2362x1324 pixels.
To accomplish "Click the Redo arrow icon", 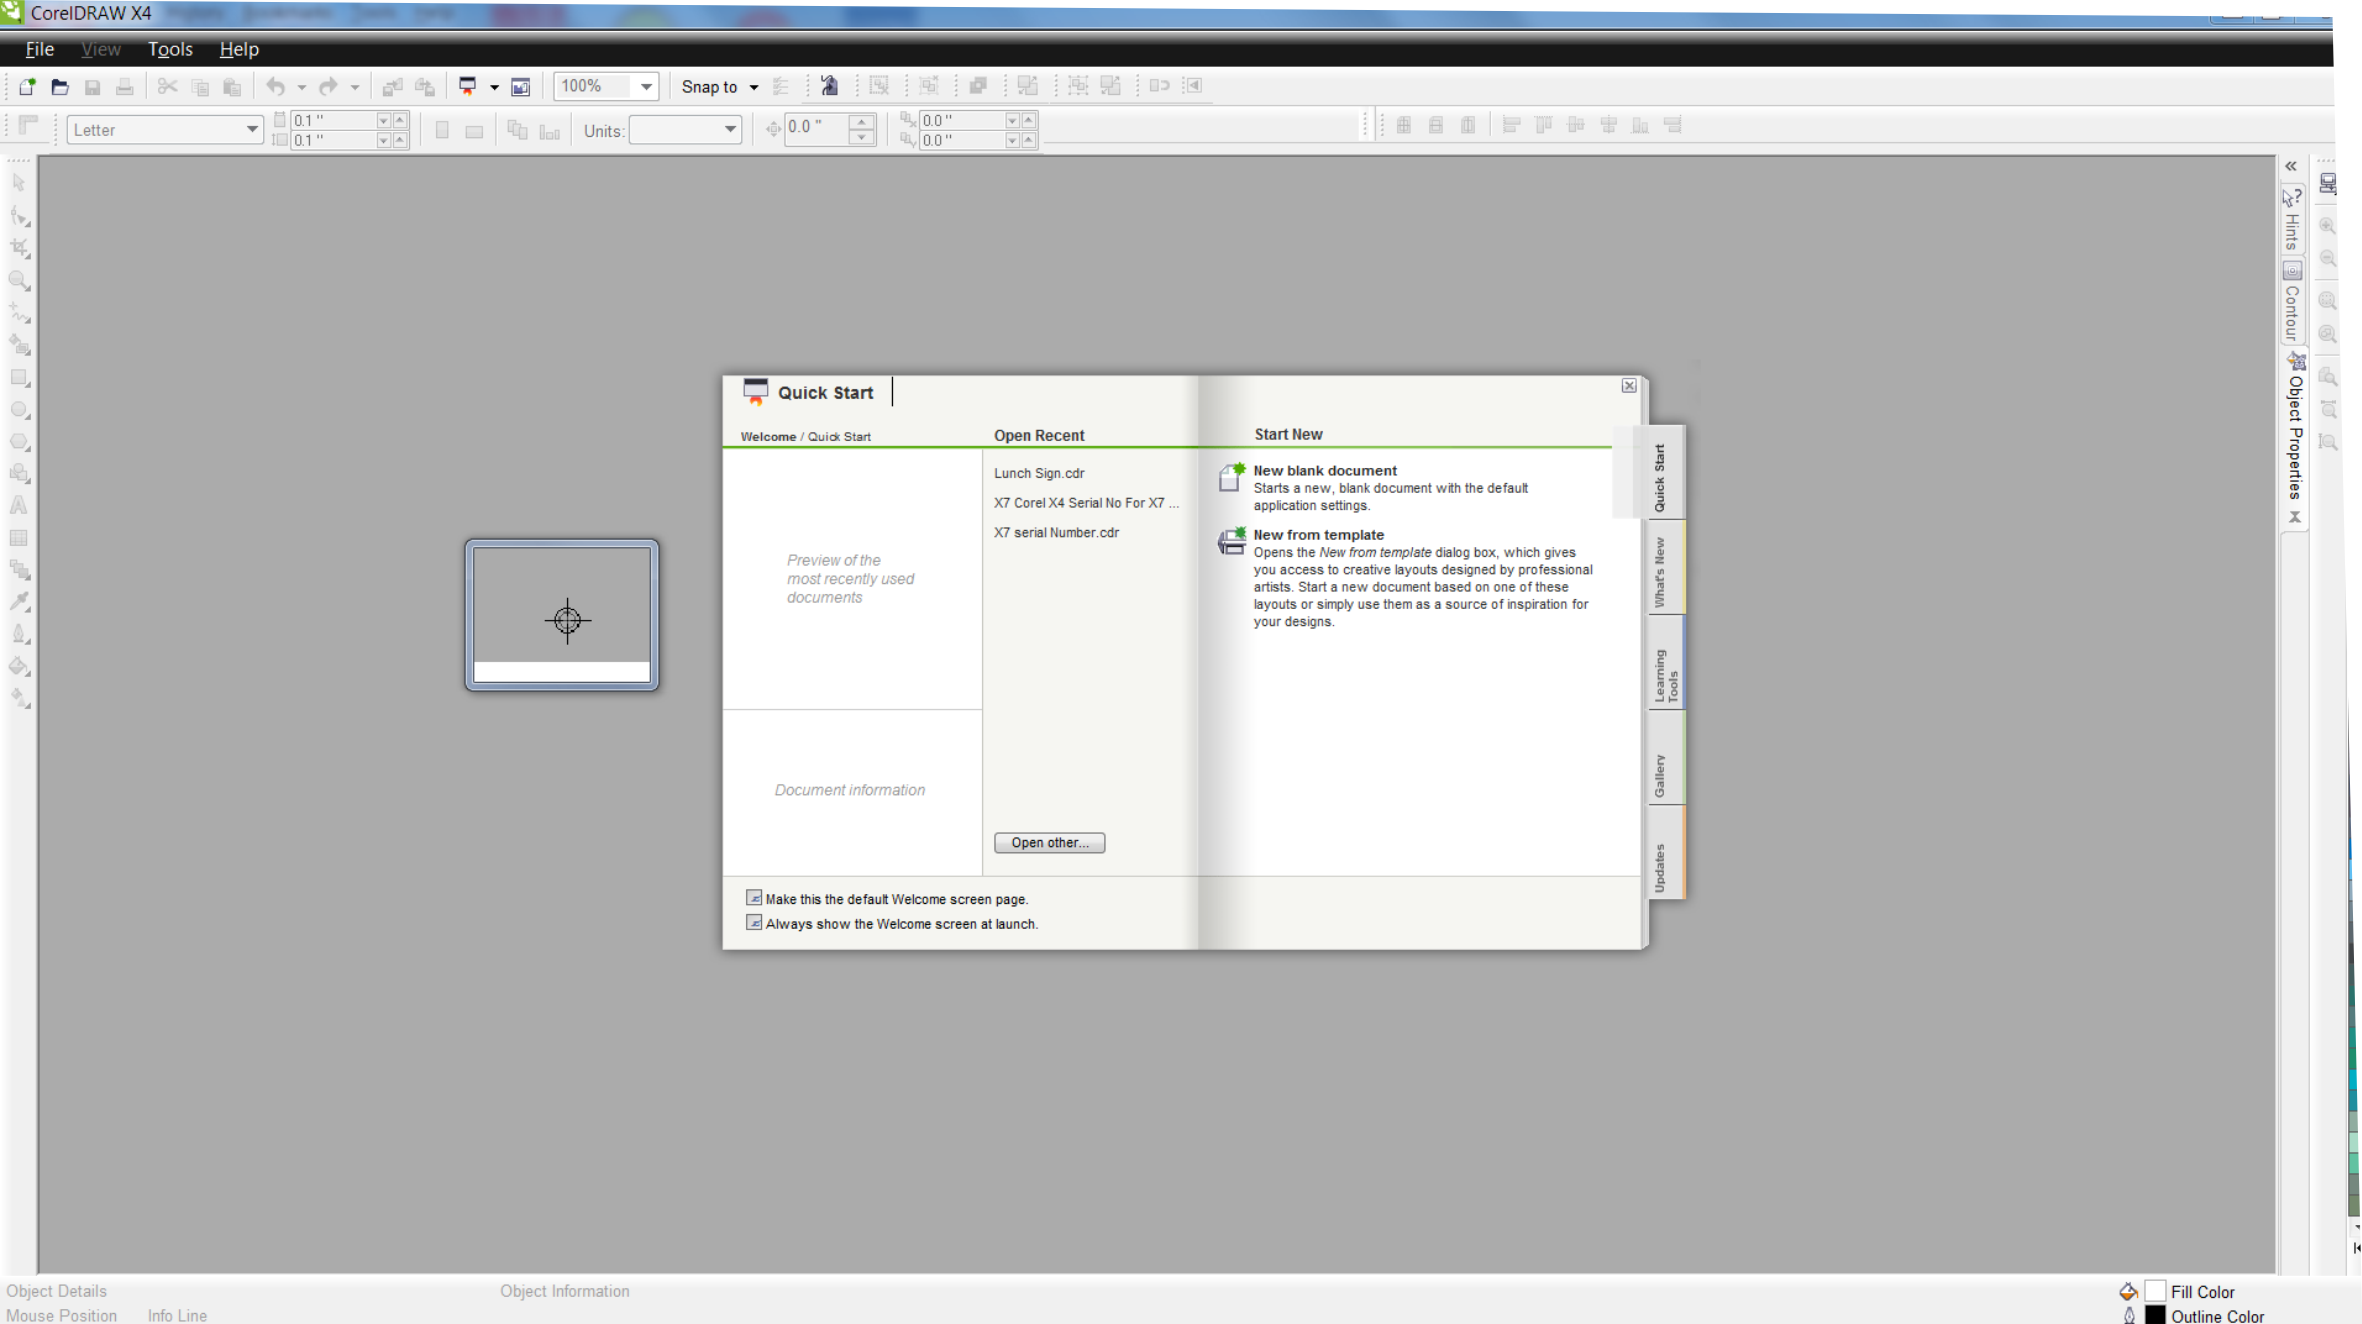I will (x=328, y=87).
